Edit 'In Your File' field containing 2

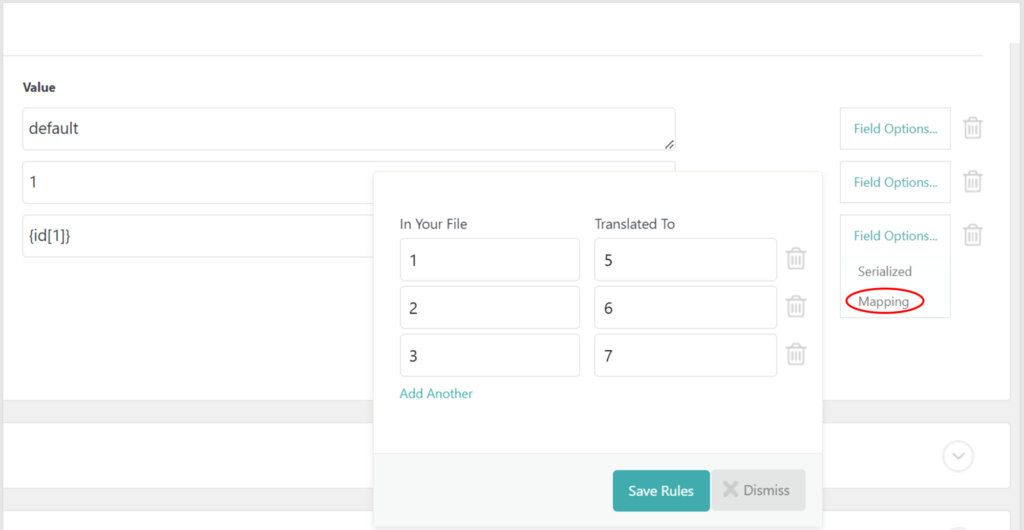(x=490, y=307)
